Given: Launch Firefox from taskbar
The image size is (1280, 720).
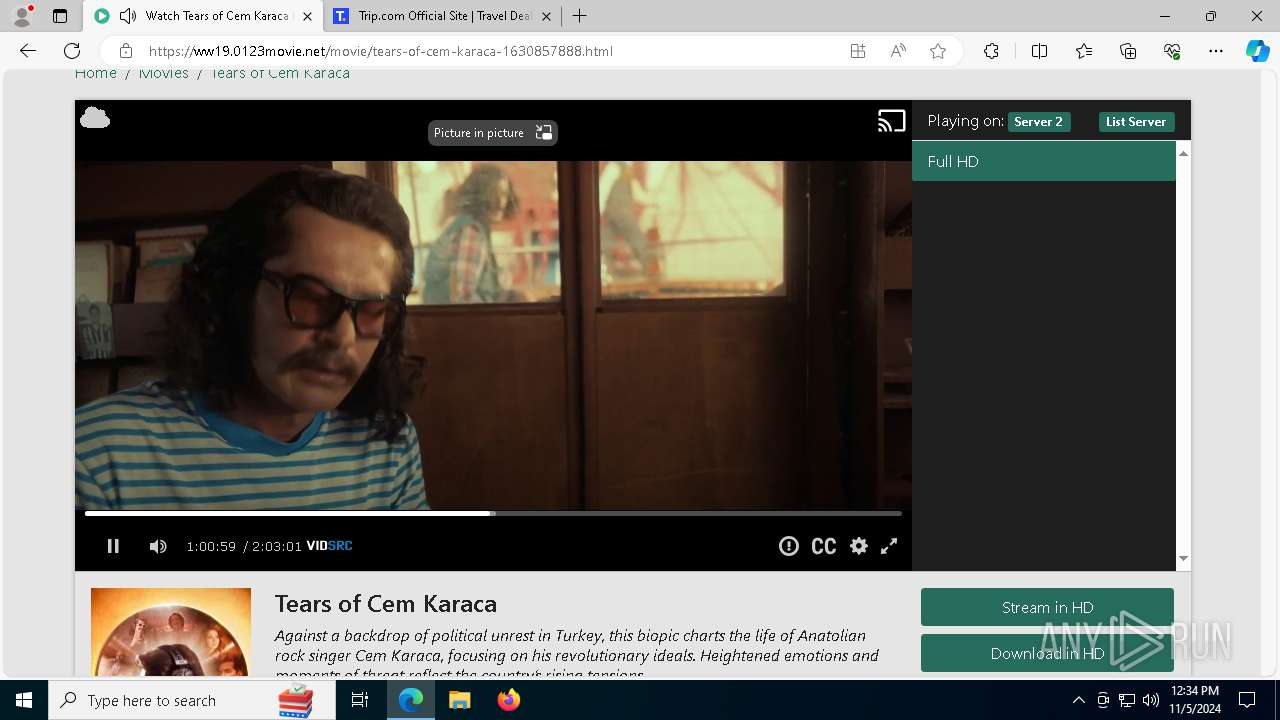Looking at the screenshot, I should coord(508,700).
